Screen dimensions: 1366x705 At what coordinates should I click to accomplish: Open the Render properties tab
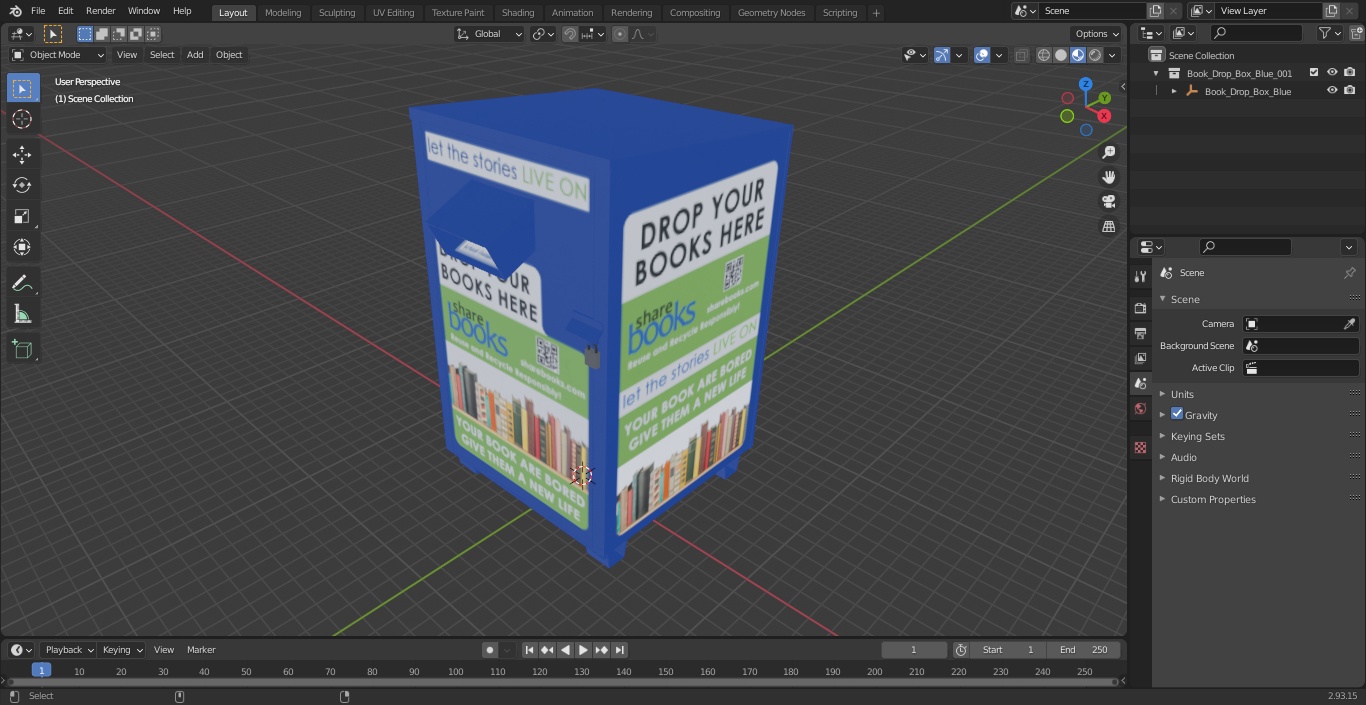(x=1140, y=308)
